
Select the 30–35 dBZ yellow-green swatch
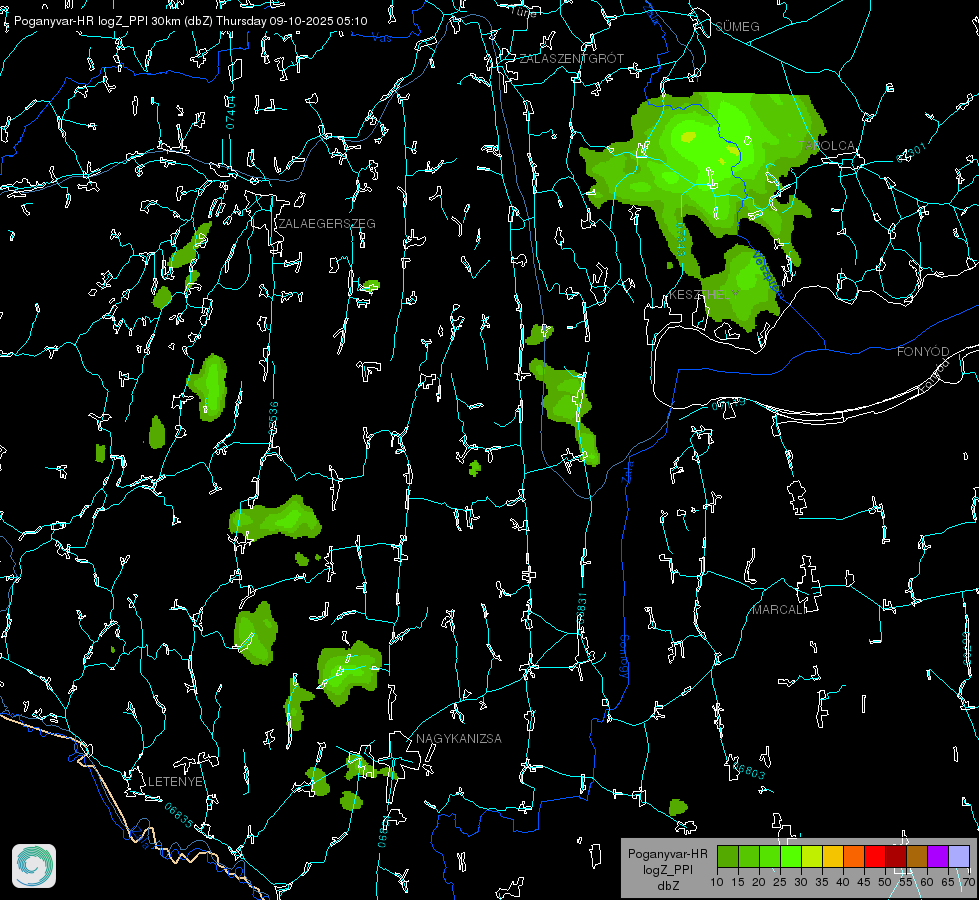pos(812,856)
